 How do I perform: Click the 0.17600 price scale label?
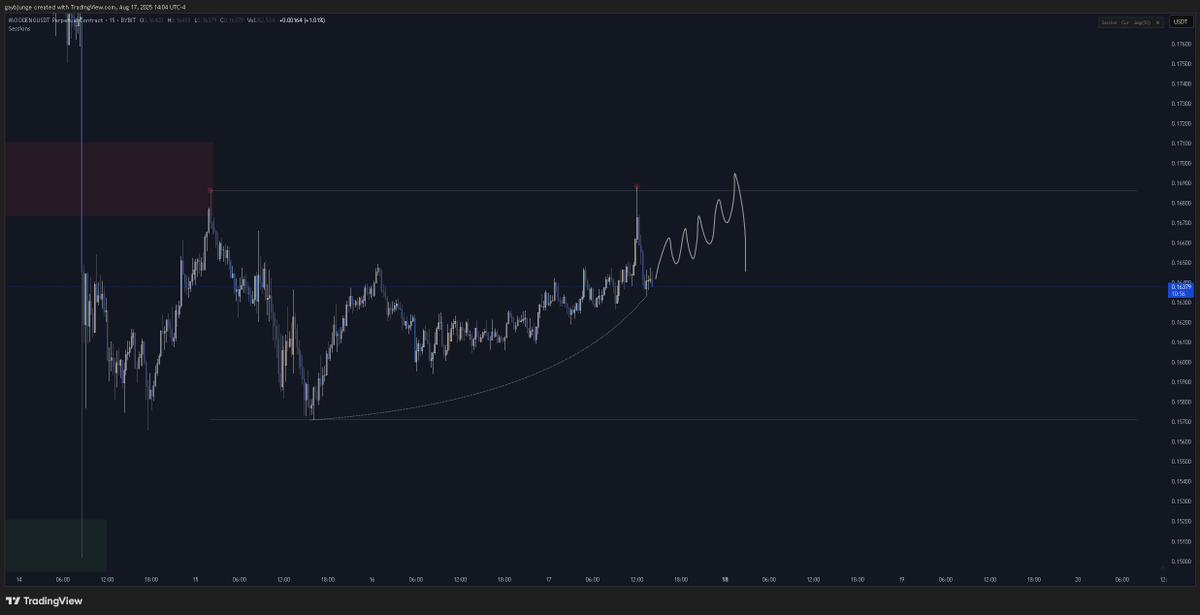click(x=1180, y=44)
